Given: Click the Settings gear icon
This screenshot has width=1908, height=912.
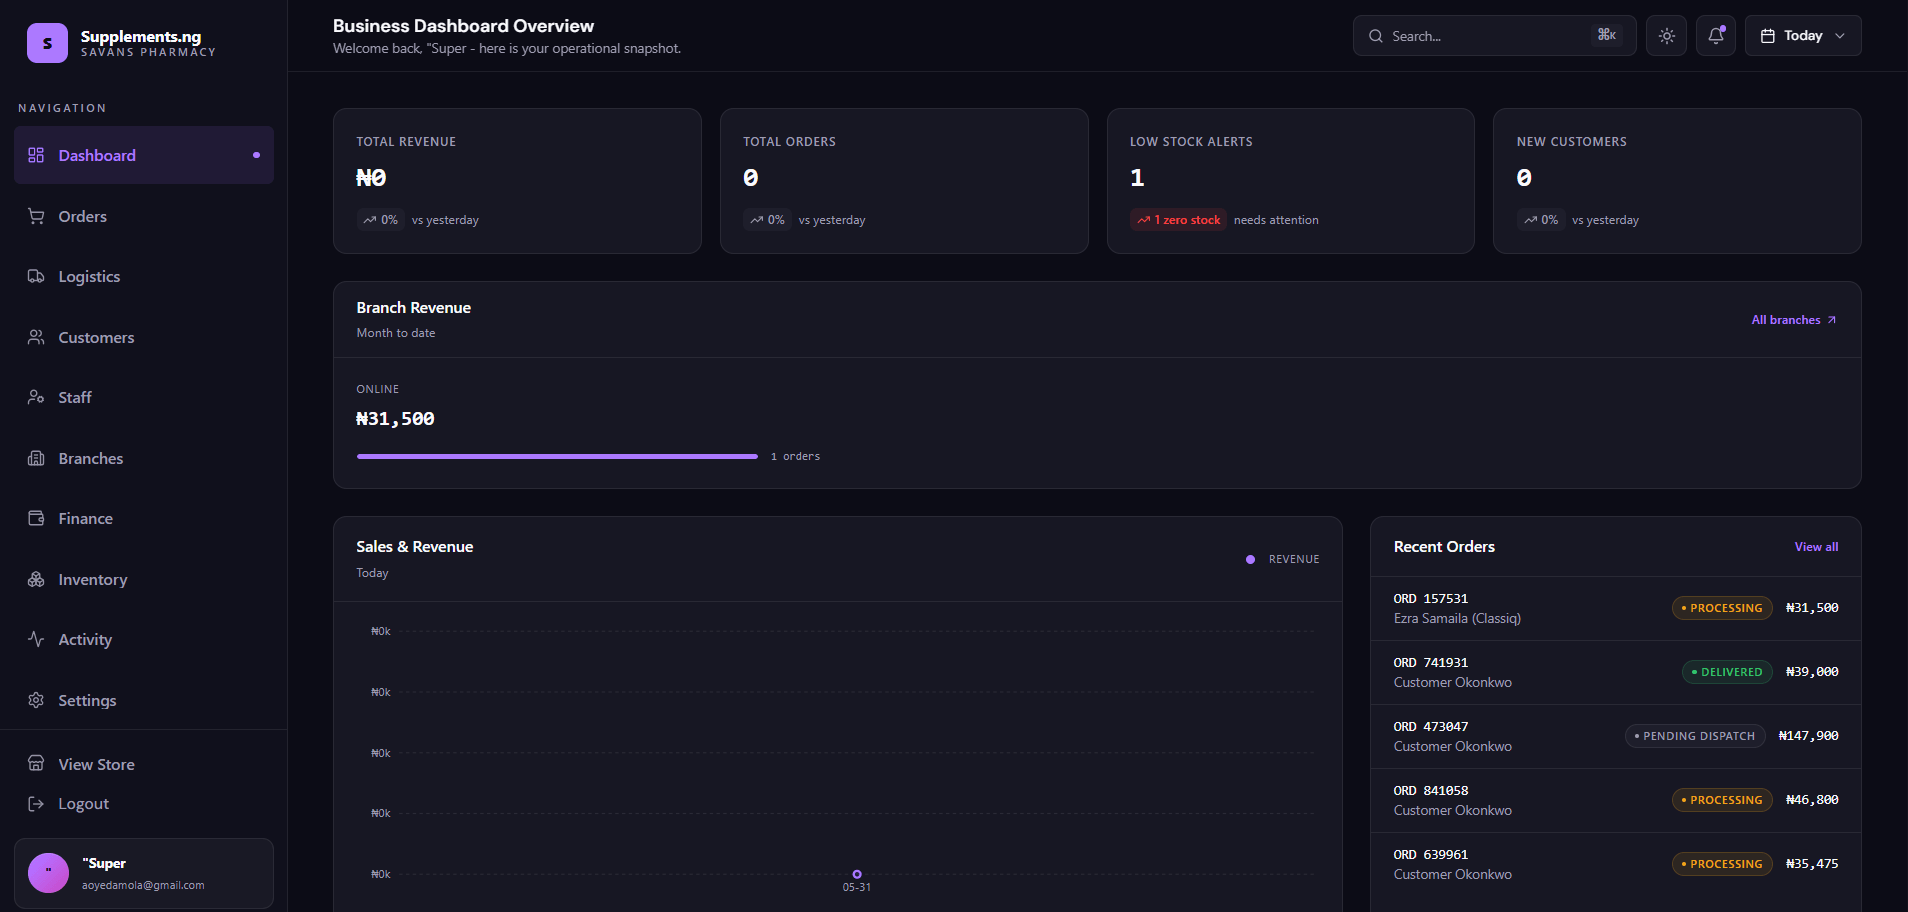Looking at the screenshot, I should (36, 700).
